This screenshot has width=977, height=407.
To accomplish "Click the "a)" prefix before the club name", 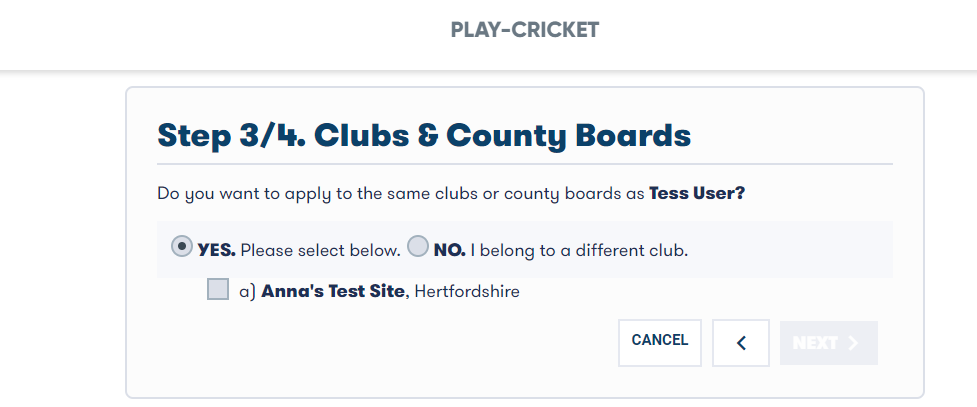I will pos(248,292).
